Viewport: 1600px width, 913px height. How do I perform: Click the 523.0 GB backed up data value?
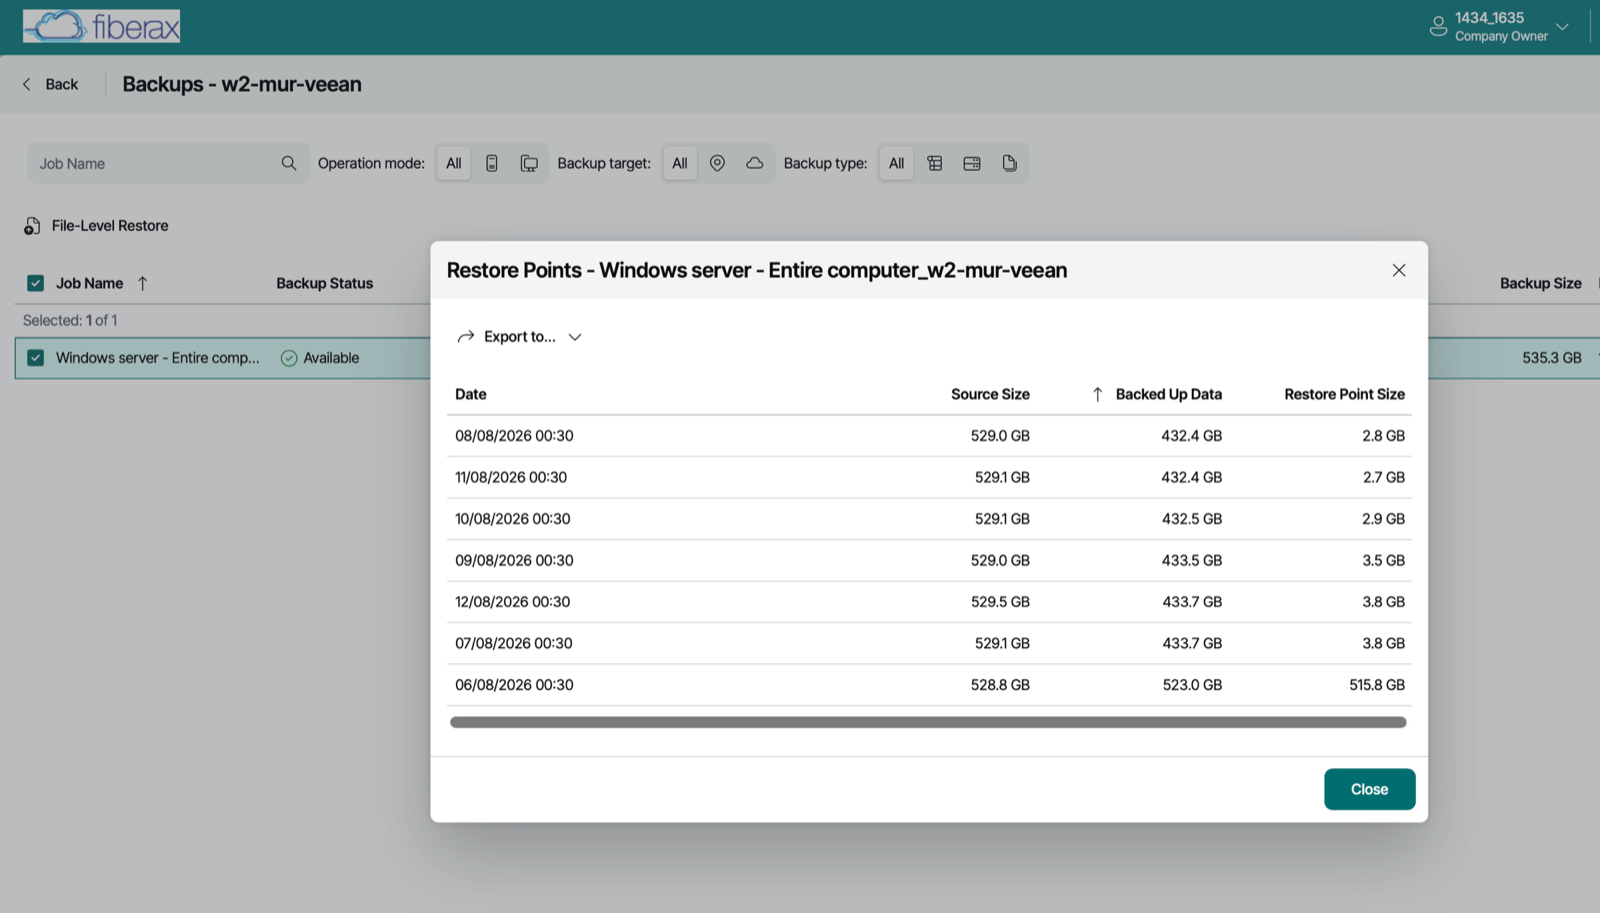tap(1192, 685)
